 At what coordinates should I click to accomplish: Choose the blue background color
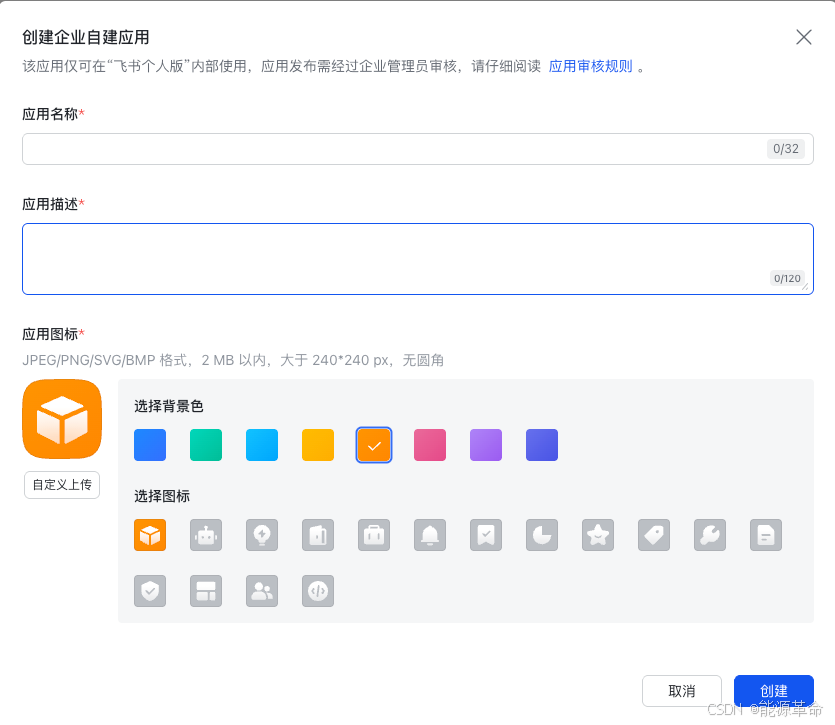tap(150, 445)
